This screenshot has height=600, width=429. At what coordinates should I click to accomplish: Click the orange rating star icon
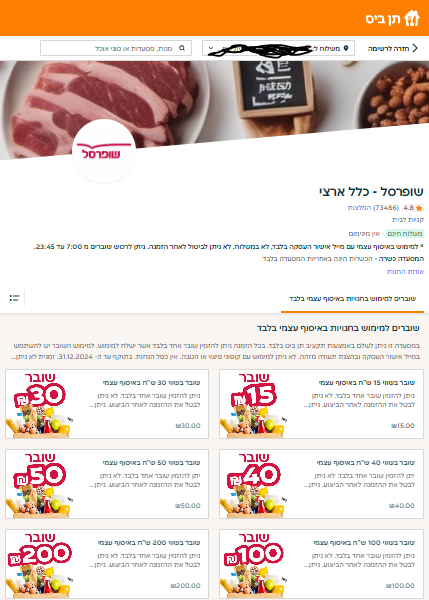click(419, 208)
